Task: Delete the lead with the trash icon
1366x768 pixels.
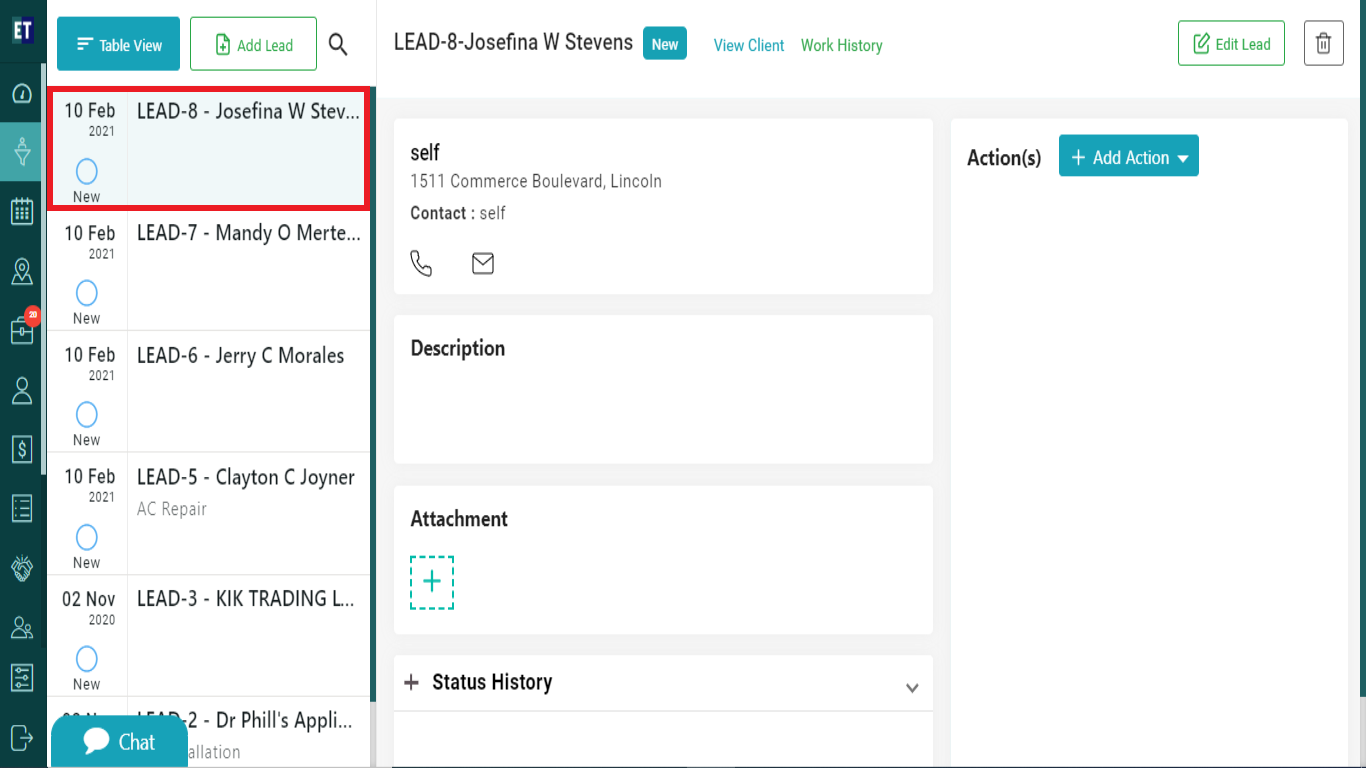Action: [1323, 43]
